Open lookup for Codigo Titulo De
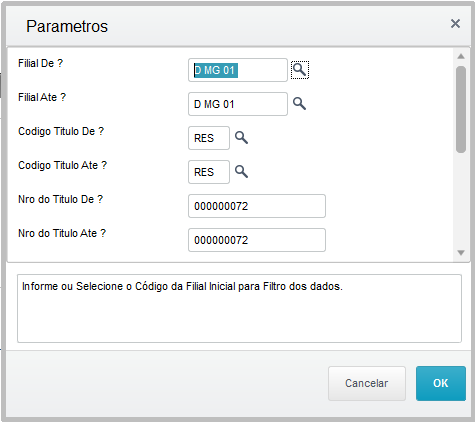This screenshot has height=424, width=475. pyautogui.click(x=241, y=138)
